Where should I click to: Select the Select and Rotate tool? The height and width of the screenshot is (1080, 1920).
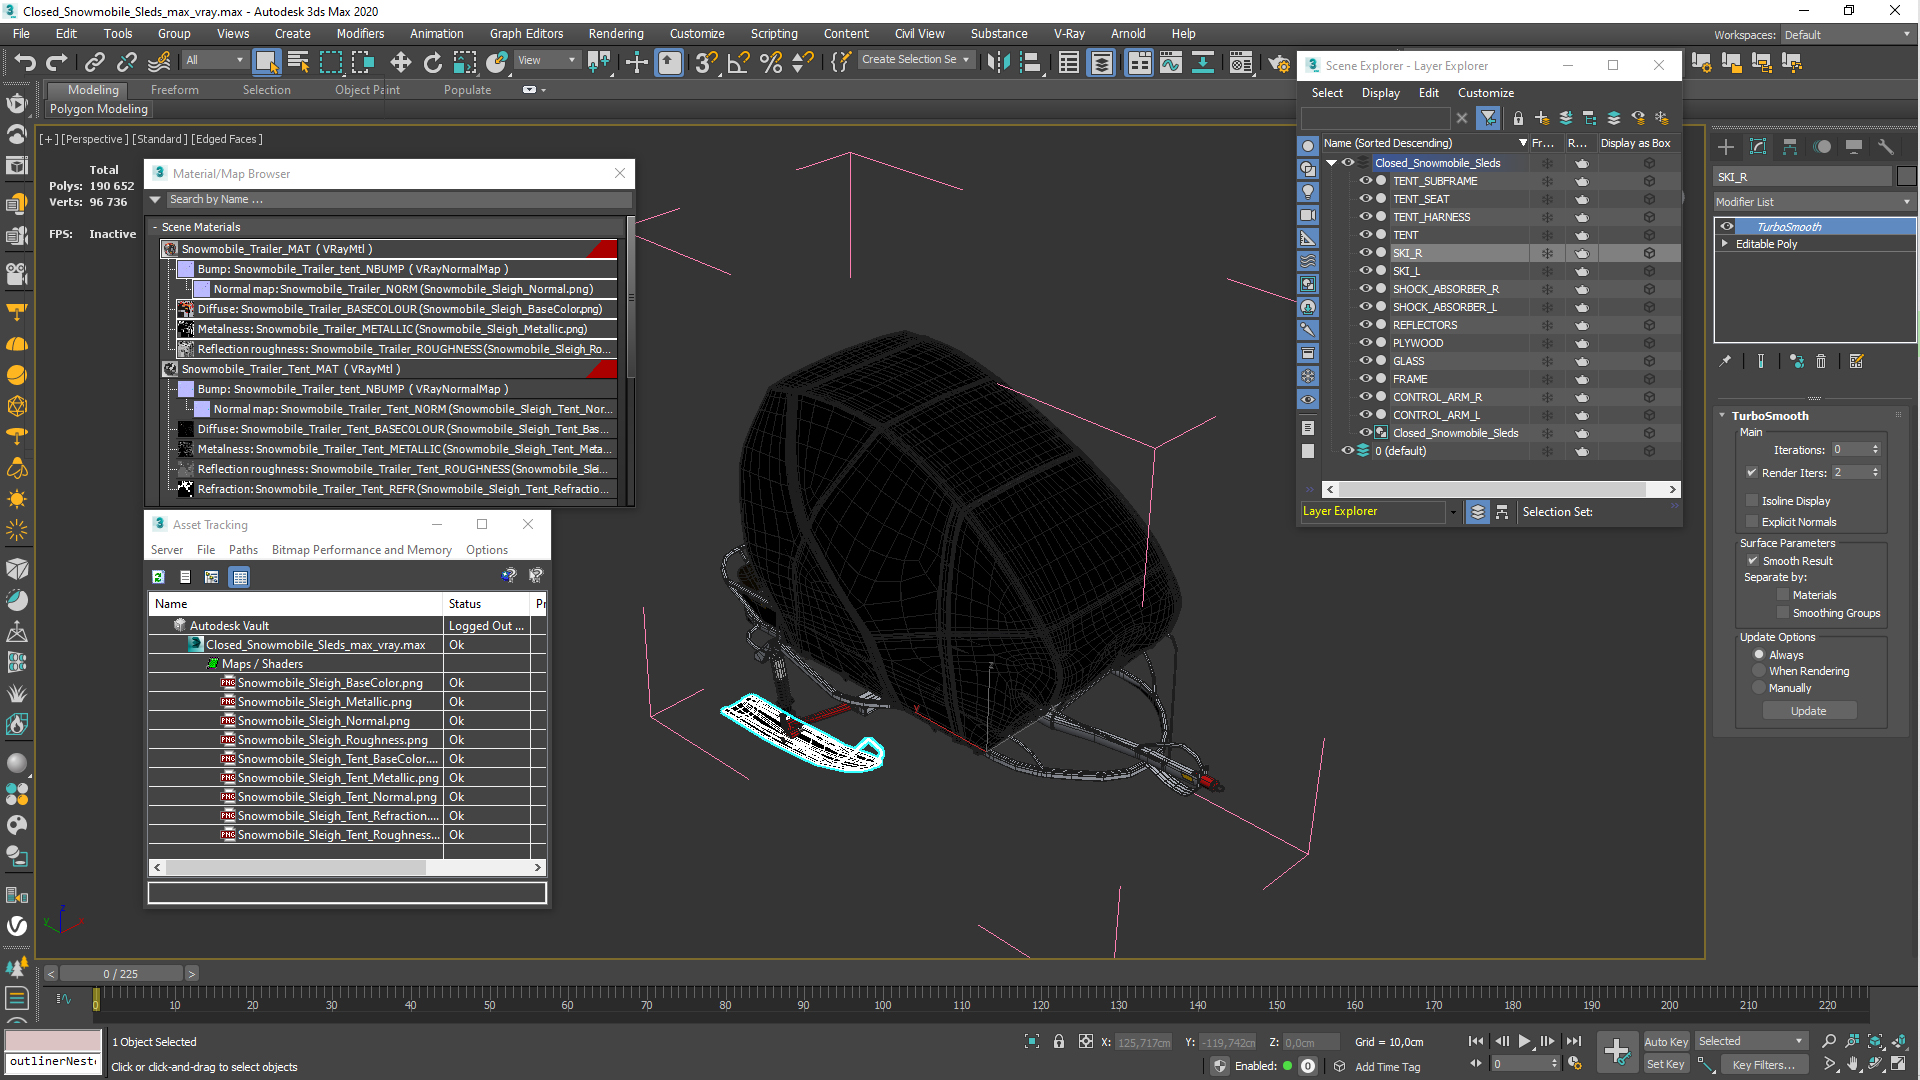point(432,63)
